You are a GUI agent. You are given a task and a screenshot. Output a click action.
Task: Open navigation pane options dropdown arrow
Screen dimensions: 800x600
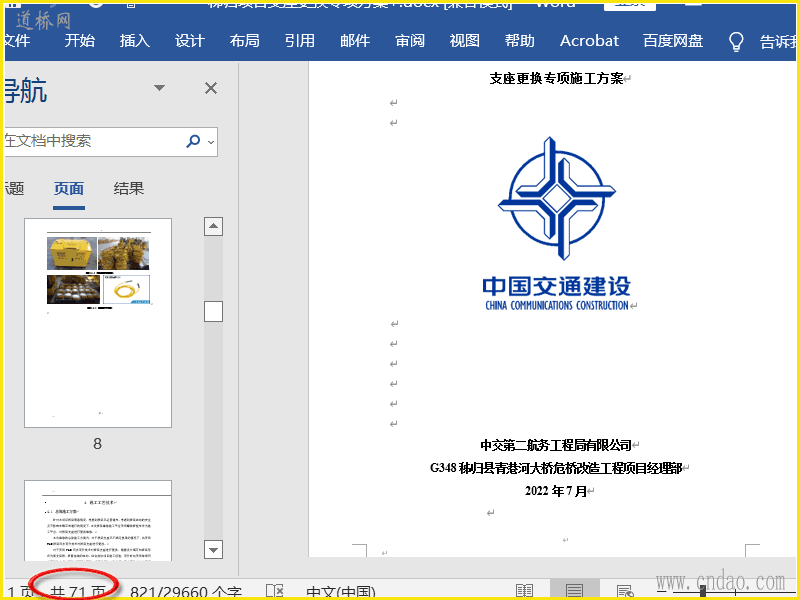tap(160, 88)
